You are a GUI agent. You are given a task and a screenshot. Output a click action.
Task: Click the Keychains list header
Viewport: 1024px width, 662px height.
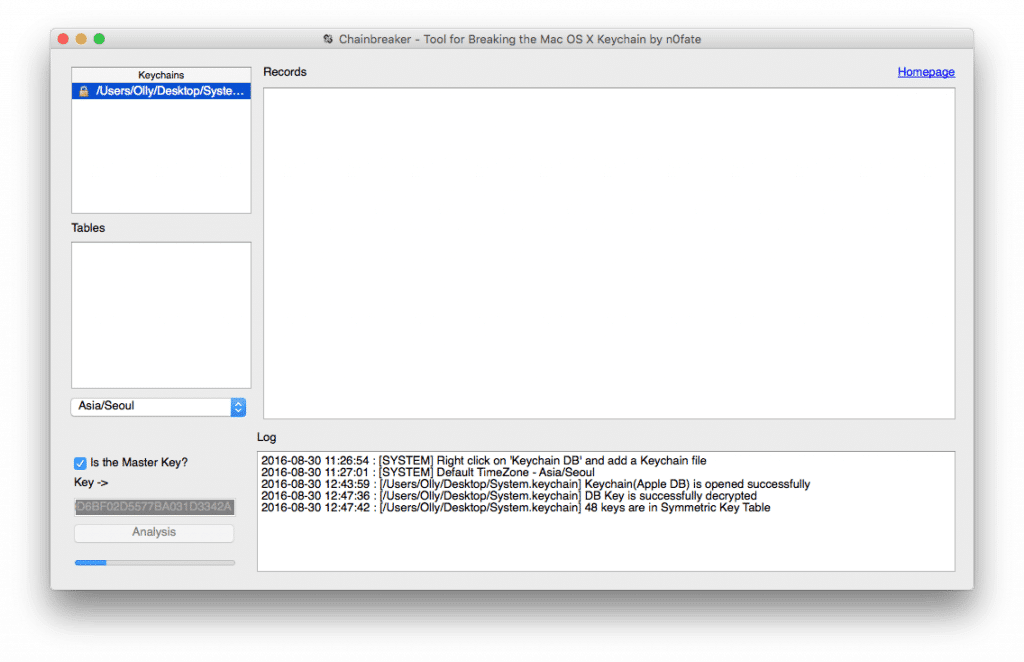(x=160, y=74)
